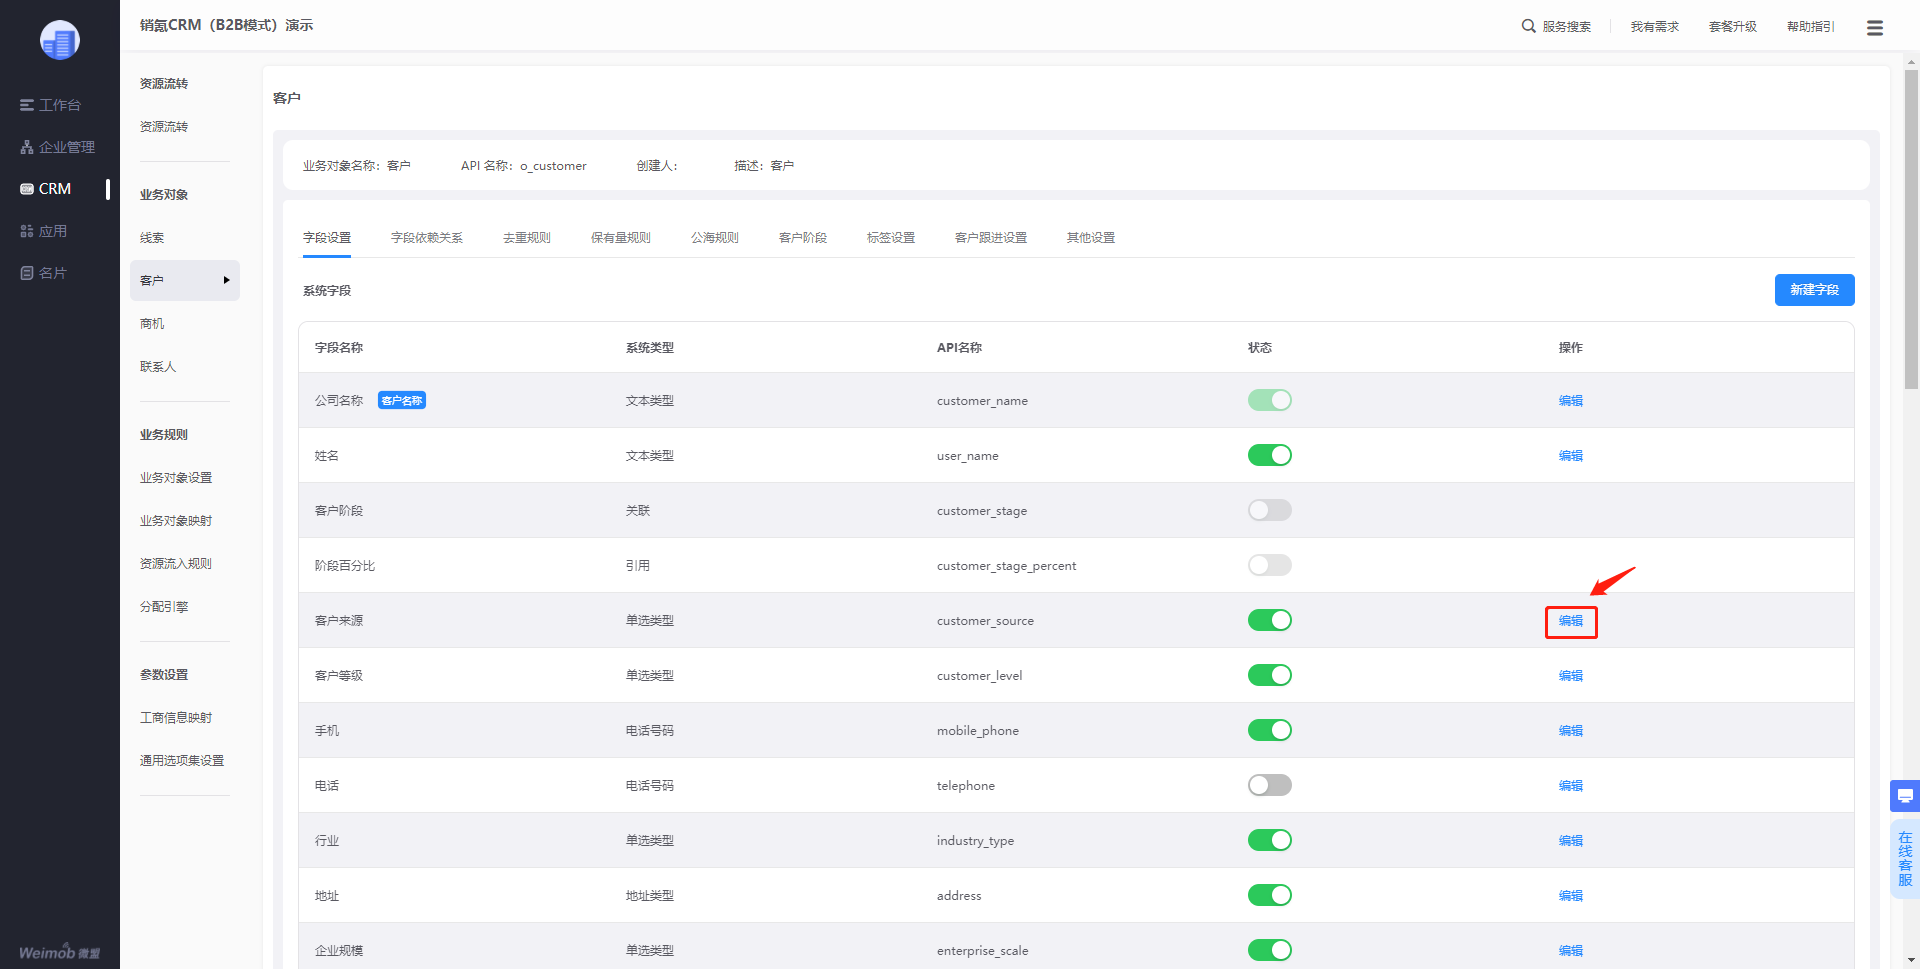1920x969 pixels.
Task: Switch to 字段依赖关系 tab
Action: (x=427, y=238)
